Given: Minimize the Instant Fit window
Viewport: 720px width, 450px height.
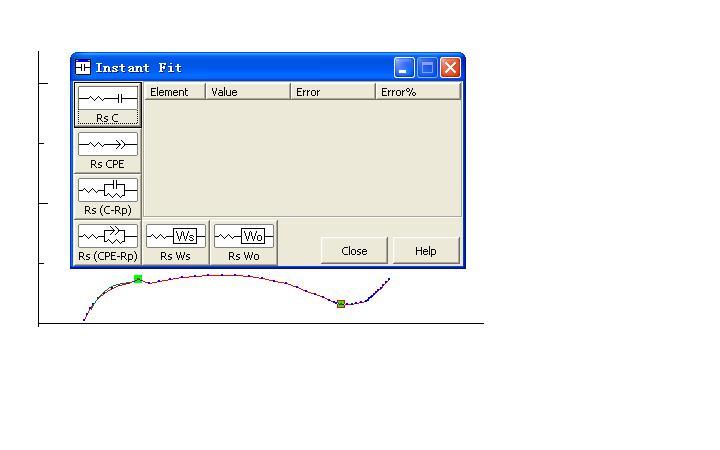Looking at the screenshot, I should pyautogui.click(x=404, y=68).
